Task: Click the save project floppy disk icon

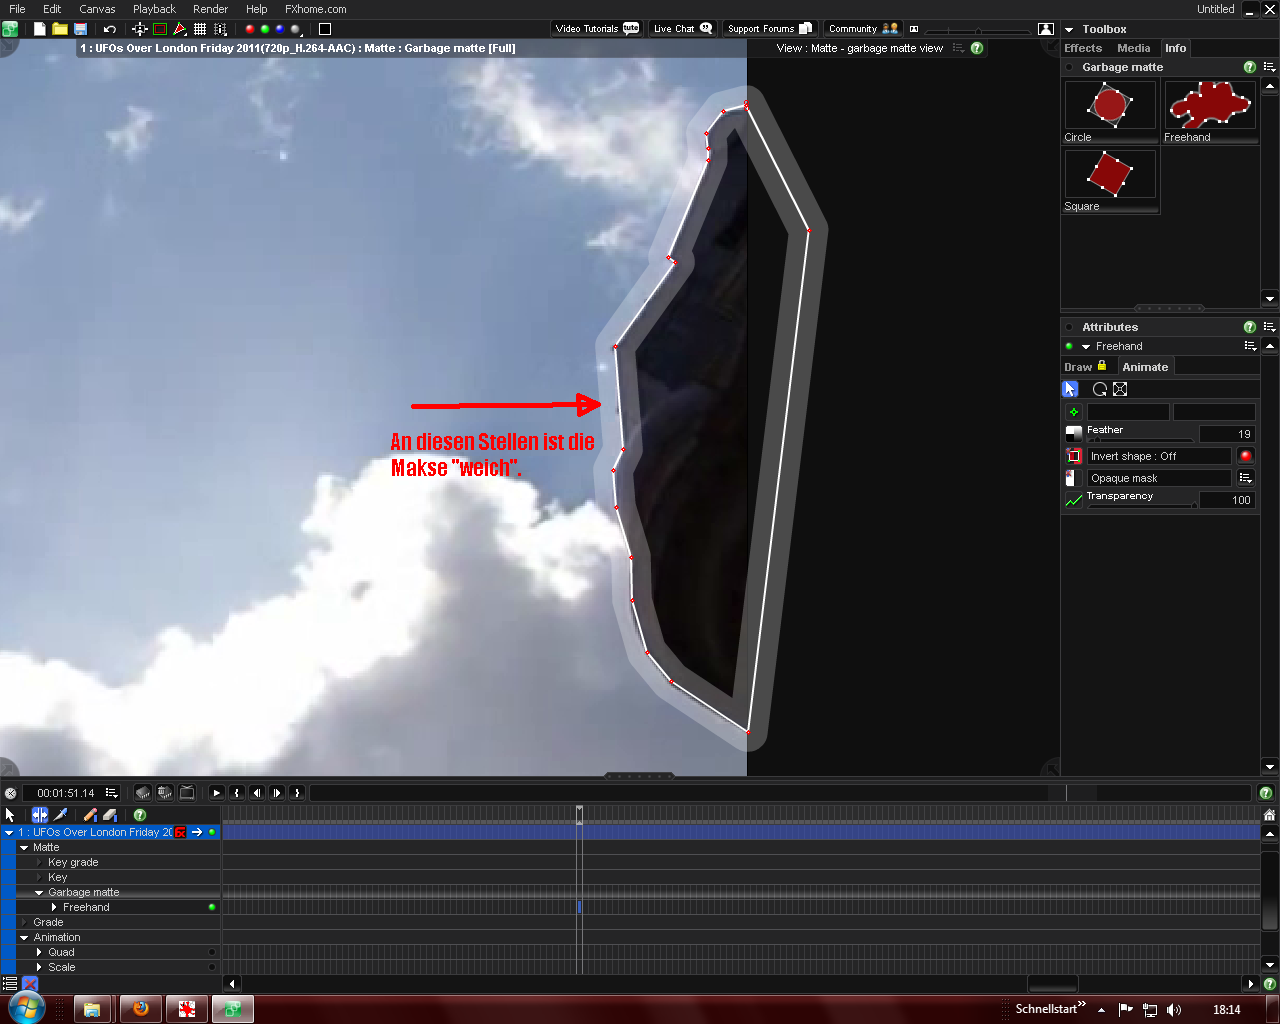Action: [x=80, y=29]
